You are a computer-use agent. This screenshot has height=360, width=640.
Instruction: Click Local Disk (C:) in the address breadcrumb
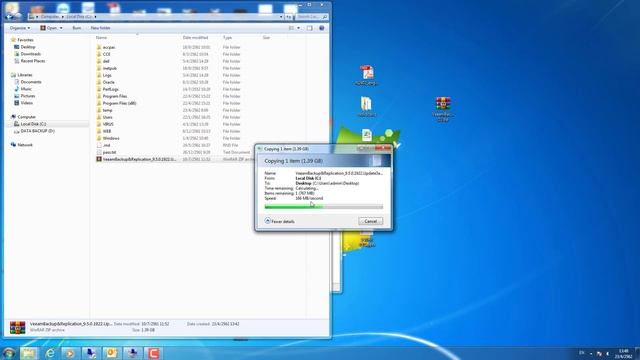tap(79, 17)
